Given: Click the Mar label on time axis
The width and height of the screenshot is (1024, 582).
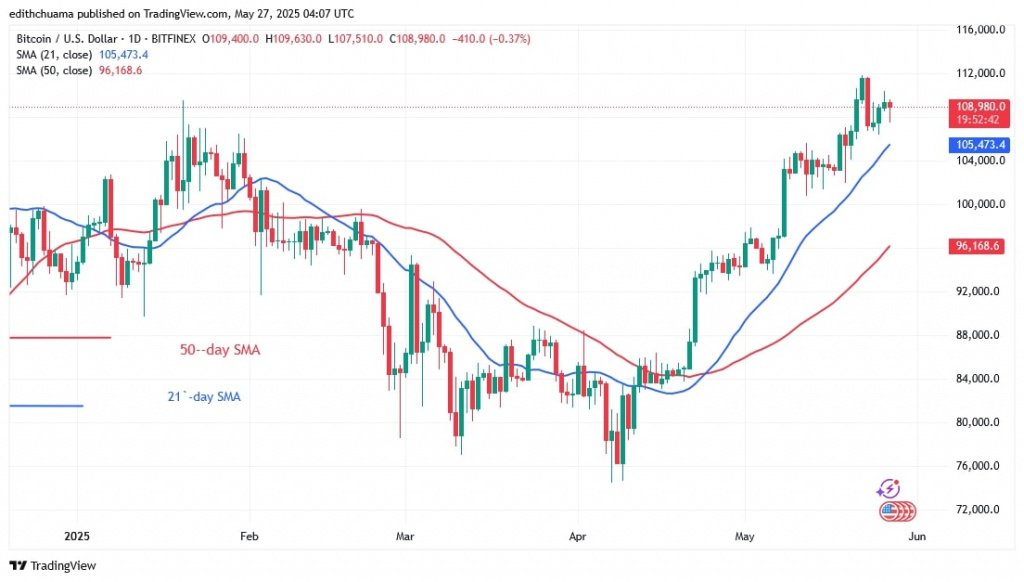Looking at the screenshot, I should (404, 537).
